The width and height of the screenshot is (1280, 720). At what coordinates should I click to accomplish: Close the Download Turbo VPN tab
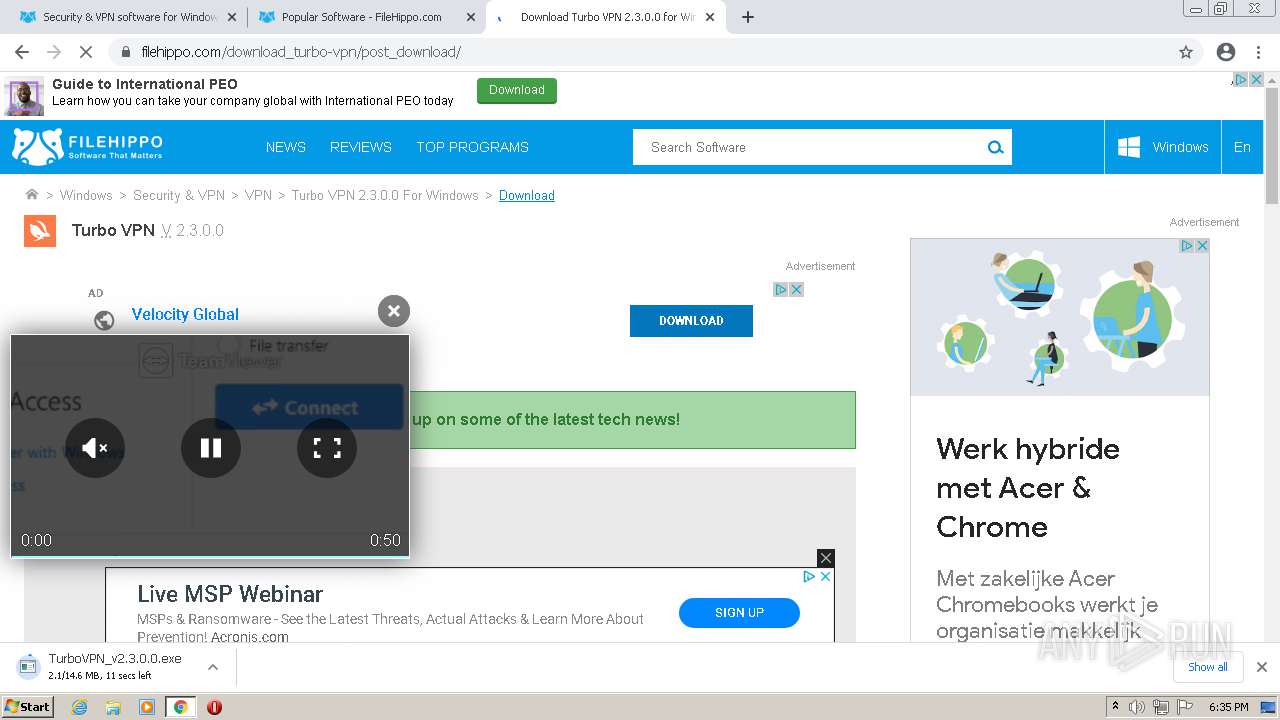[x=710, y=17]
